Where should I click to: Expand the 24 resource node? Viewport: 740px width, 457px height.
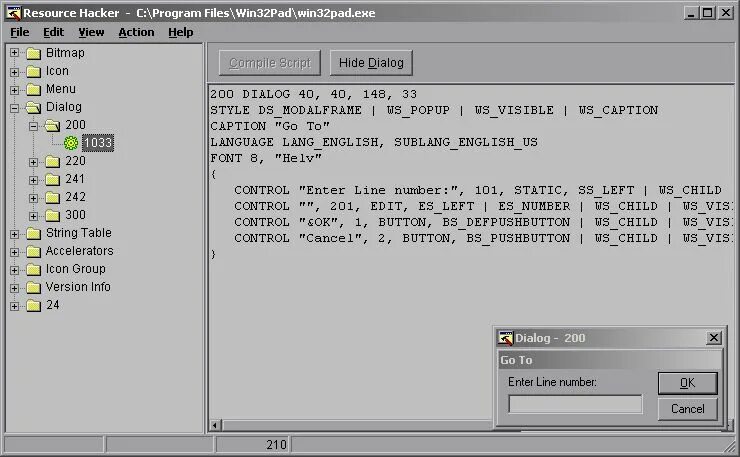click(14, 306)
